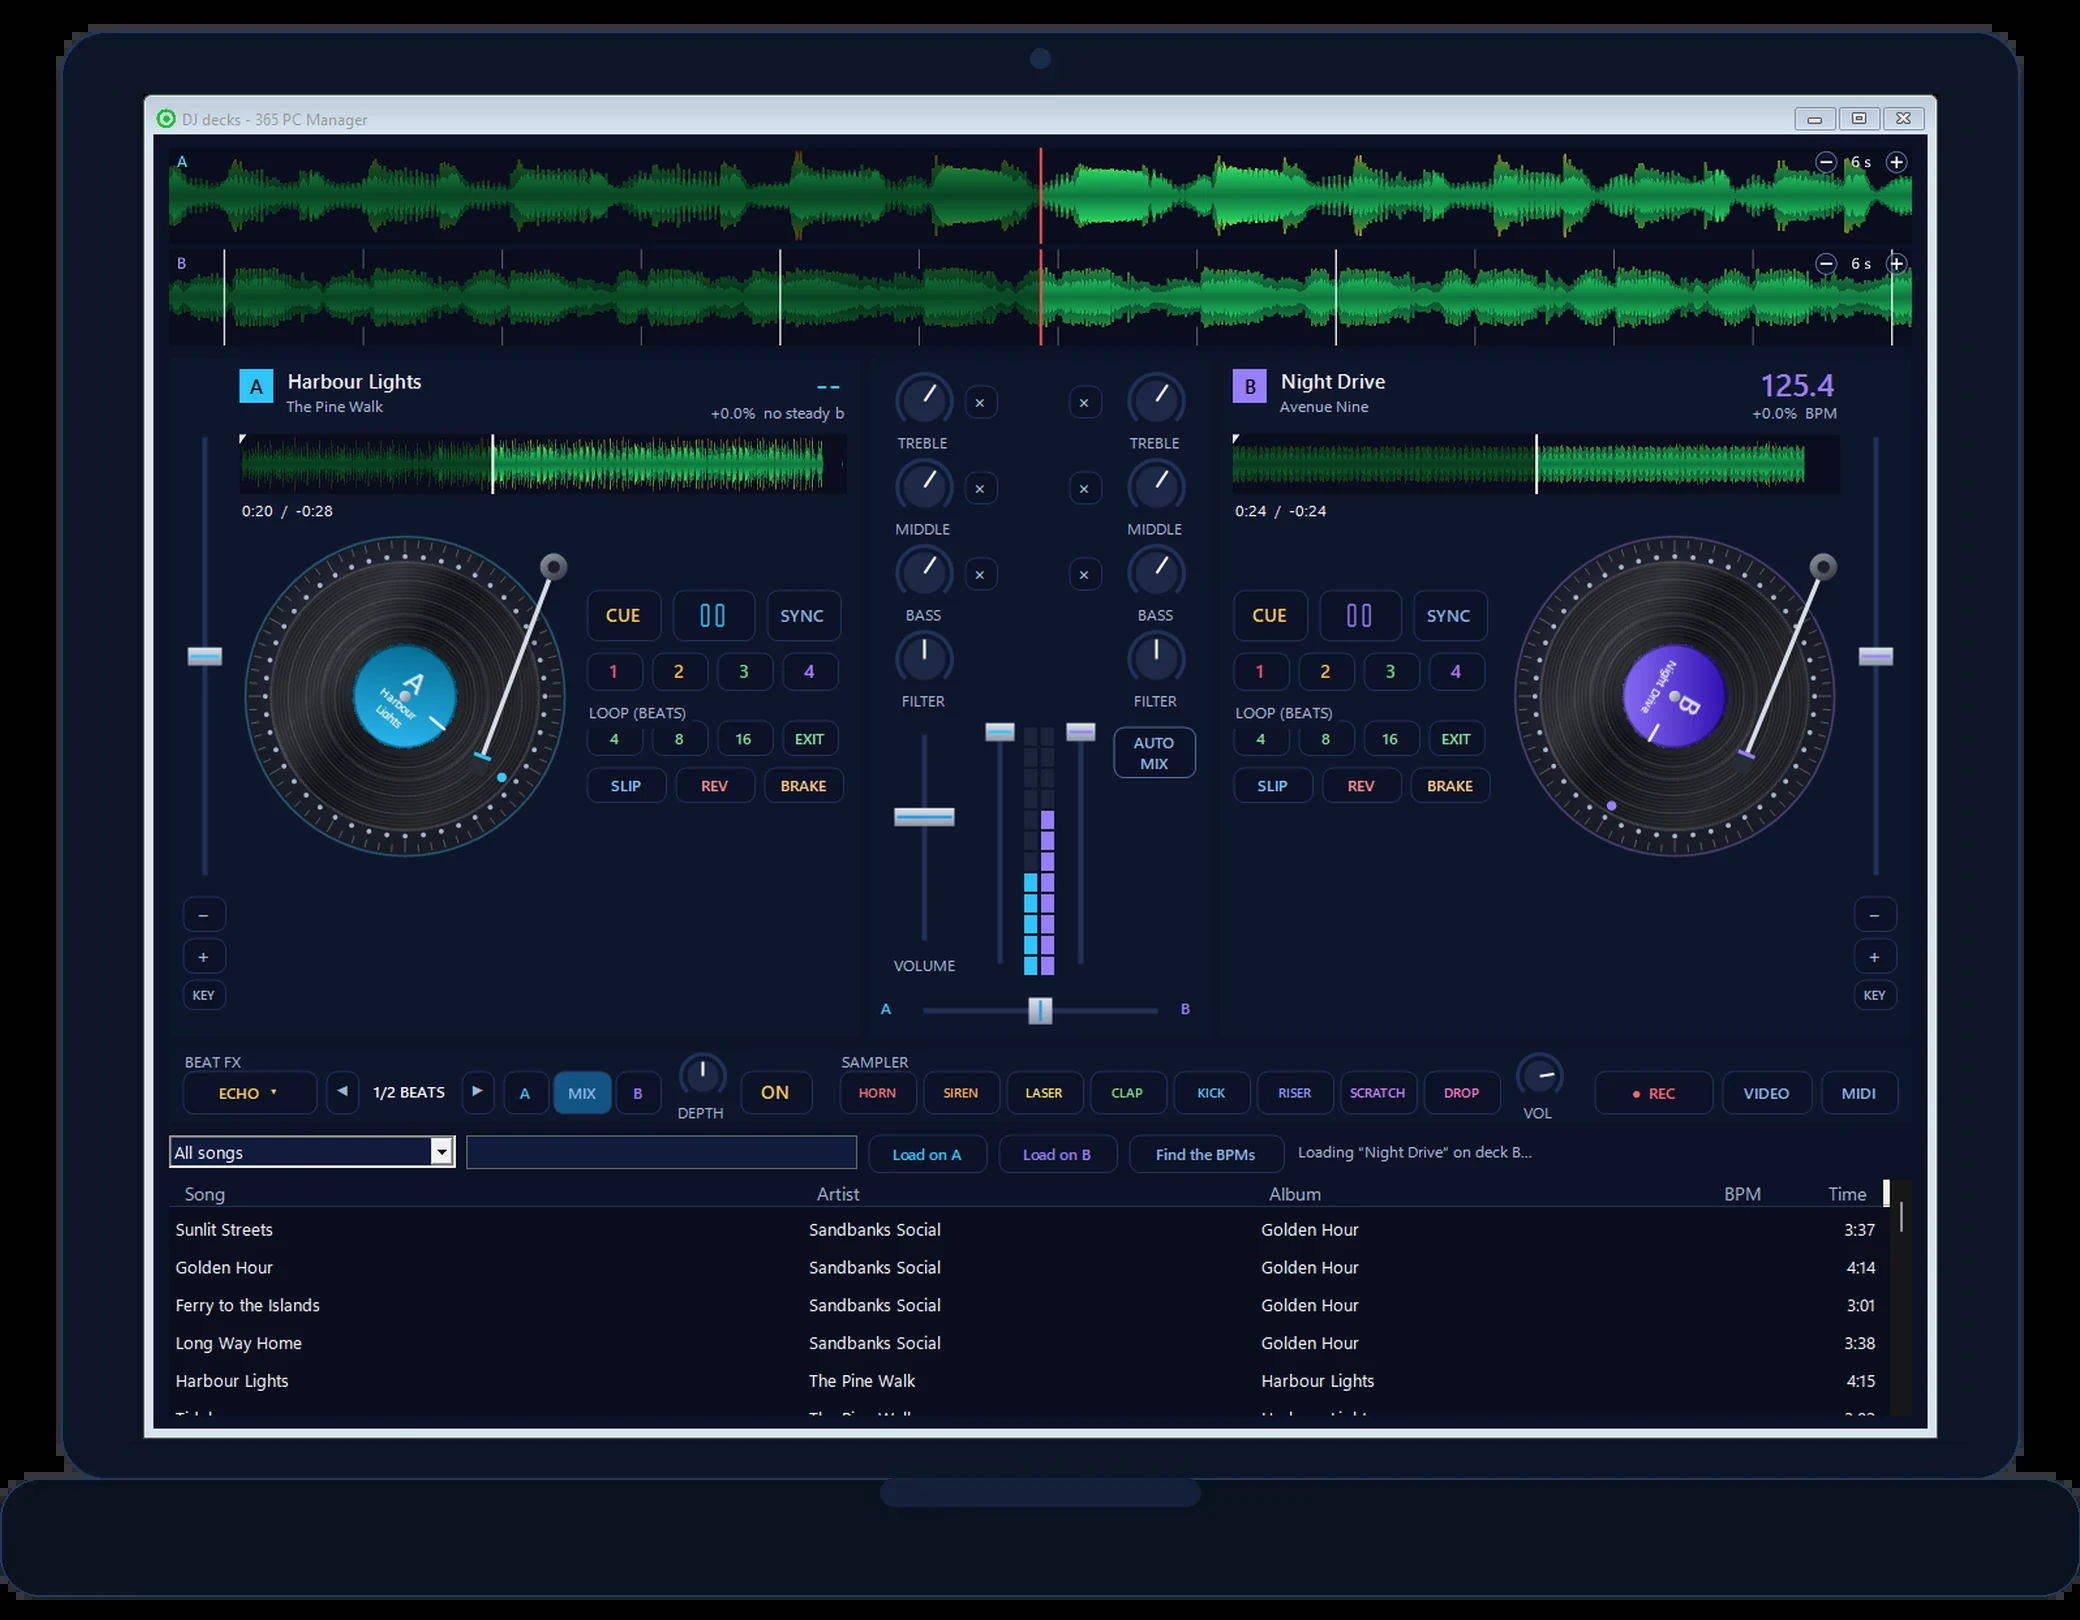Kill deck A treble with the X button

[980, 403]
